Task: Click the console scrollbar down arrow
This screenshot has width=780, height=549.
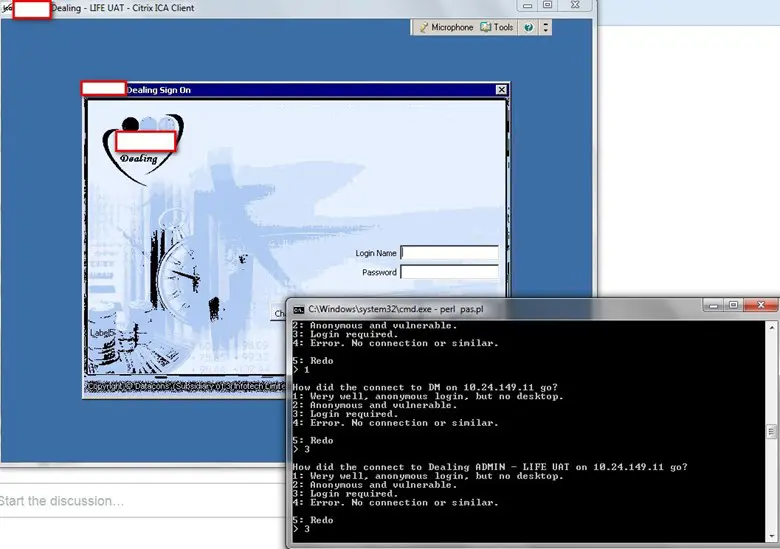Action: tap(771, 534)
